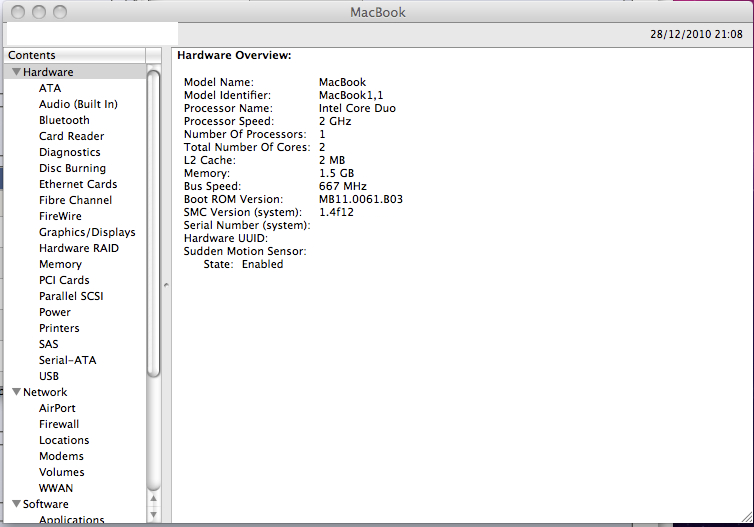Image resolution: width=754 pixels, height=527 pixels.
Task: Collapse the Network disclosure triangle
Action: click(16, 392)
